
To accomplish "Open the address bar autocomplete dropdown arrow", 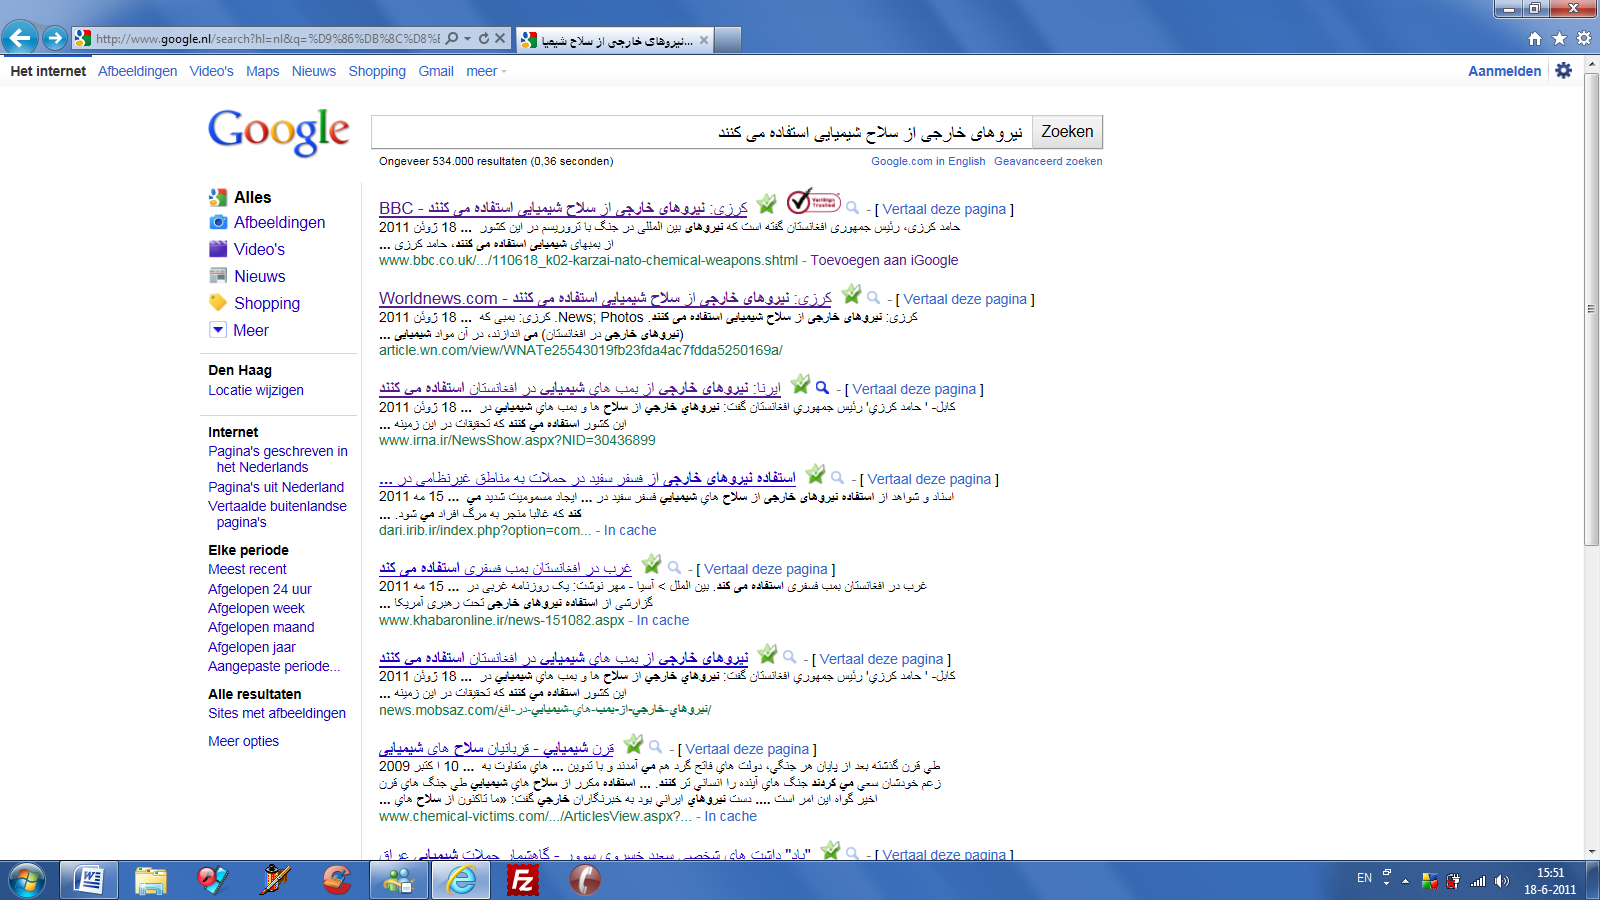I will coord(467,39).
